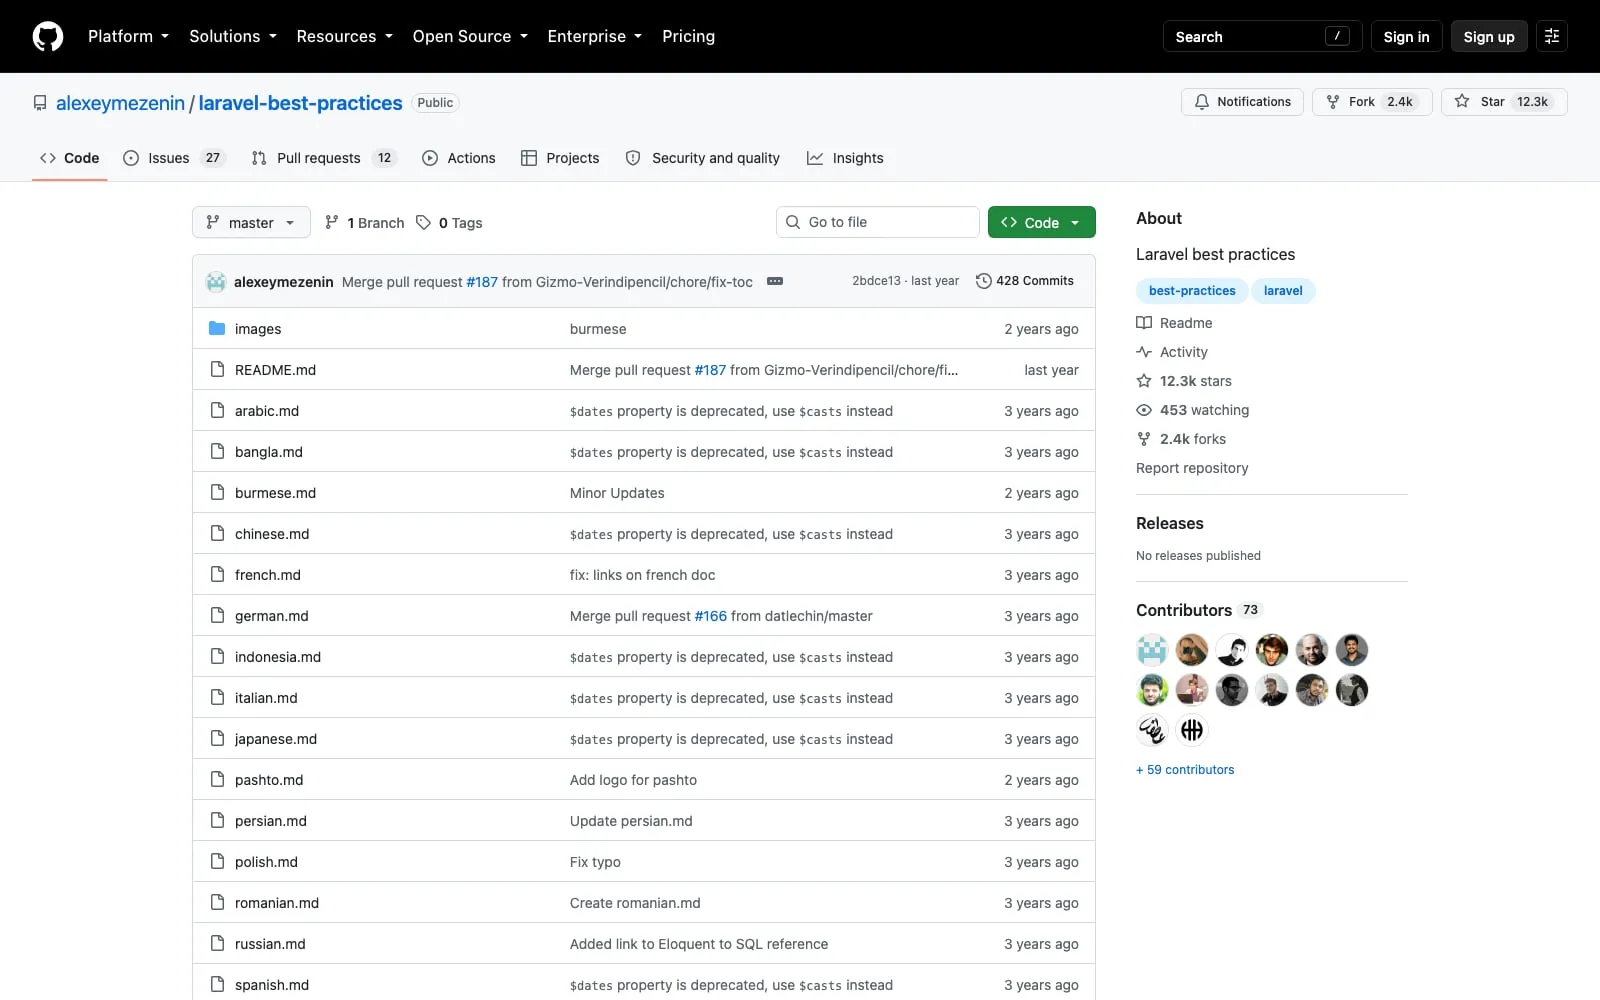The image size is (1600, 1000).
Task: Click the tag icon beside 0 Tags
Action: [x=424, y=222]
